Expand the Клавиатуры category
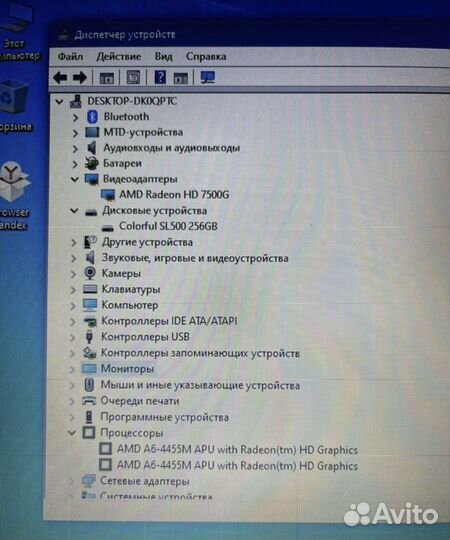The width and height of the screenshot is (450, 540). tap(73, 290)
